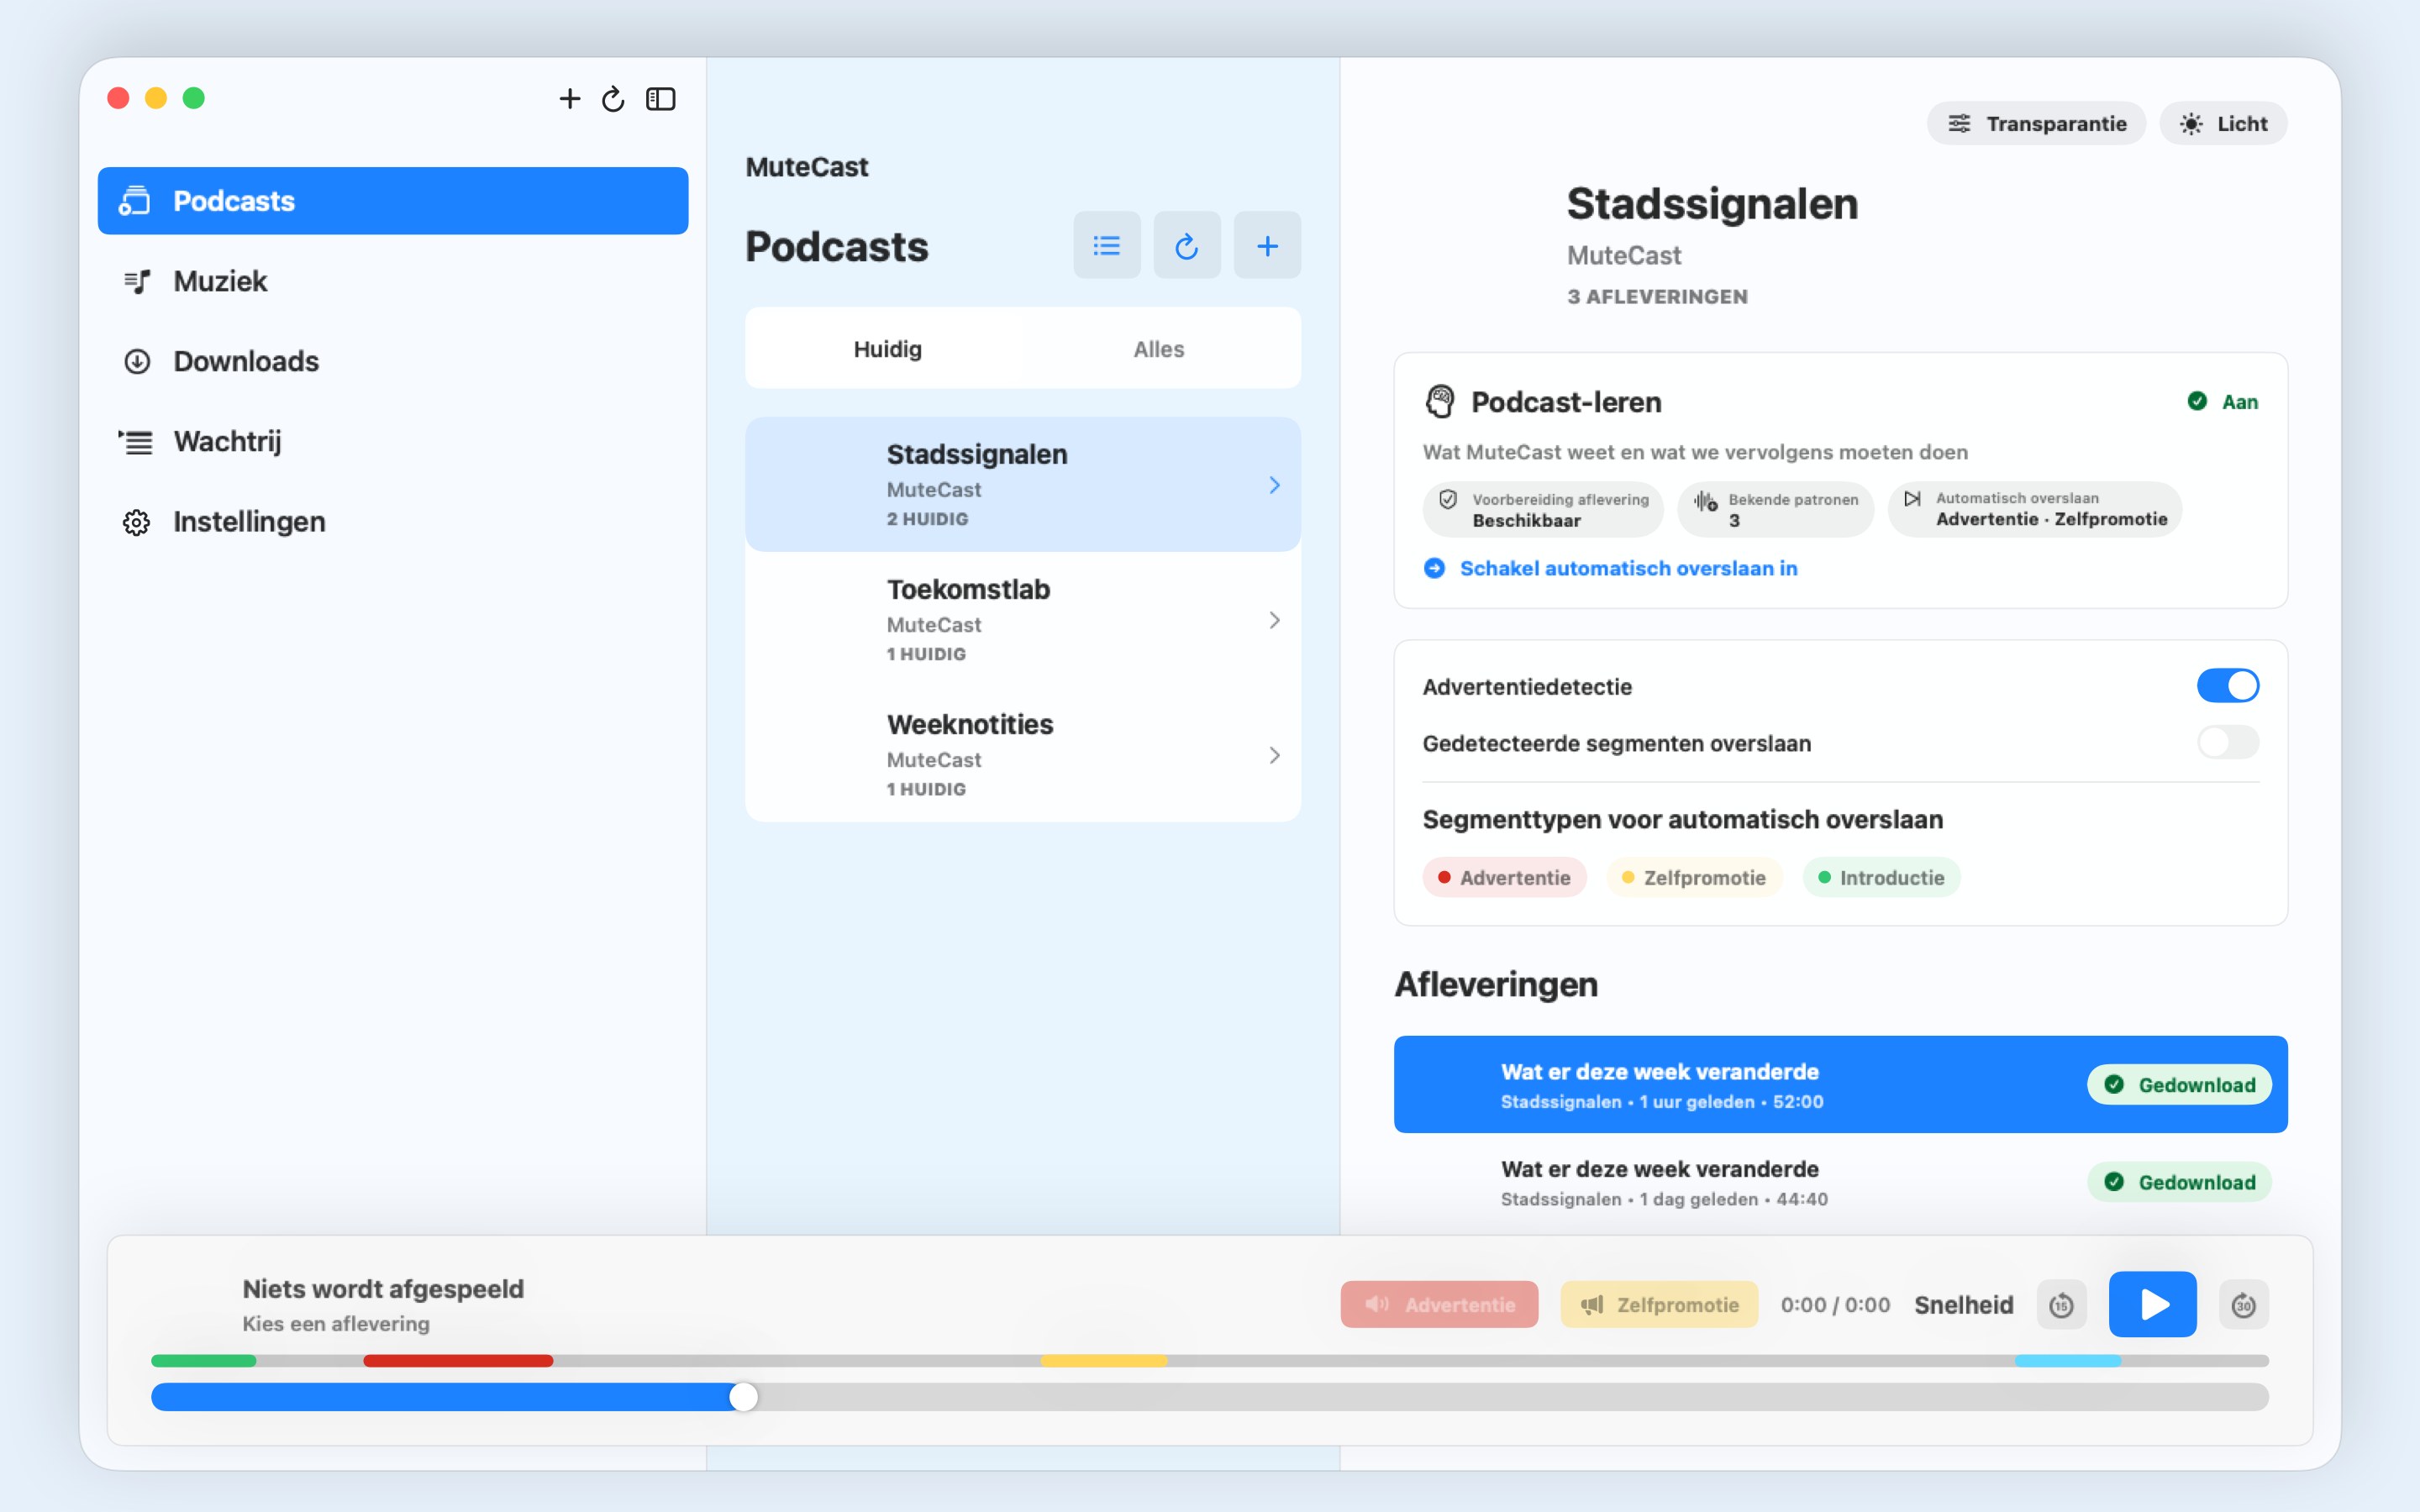This screenshot has height=1512, width=2420.
Task: Click the Voorbereiding aflevering chip
Action: point(1543,509)
